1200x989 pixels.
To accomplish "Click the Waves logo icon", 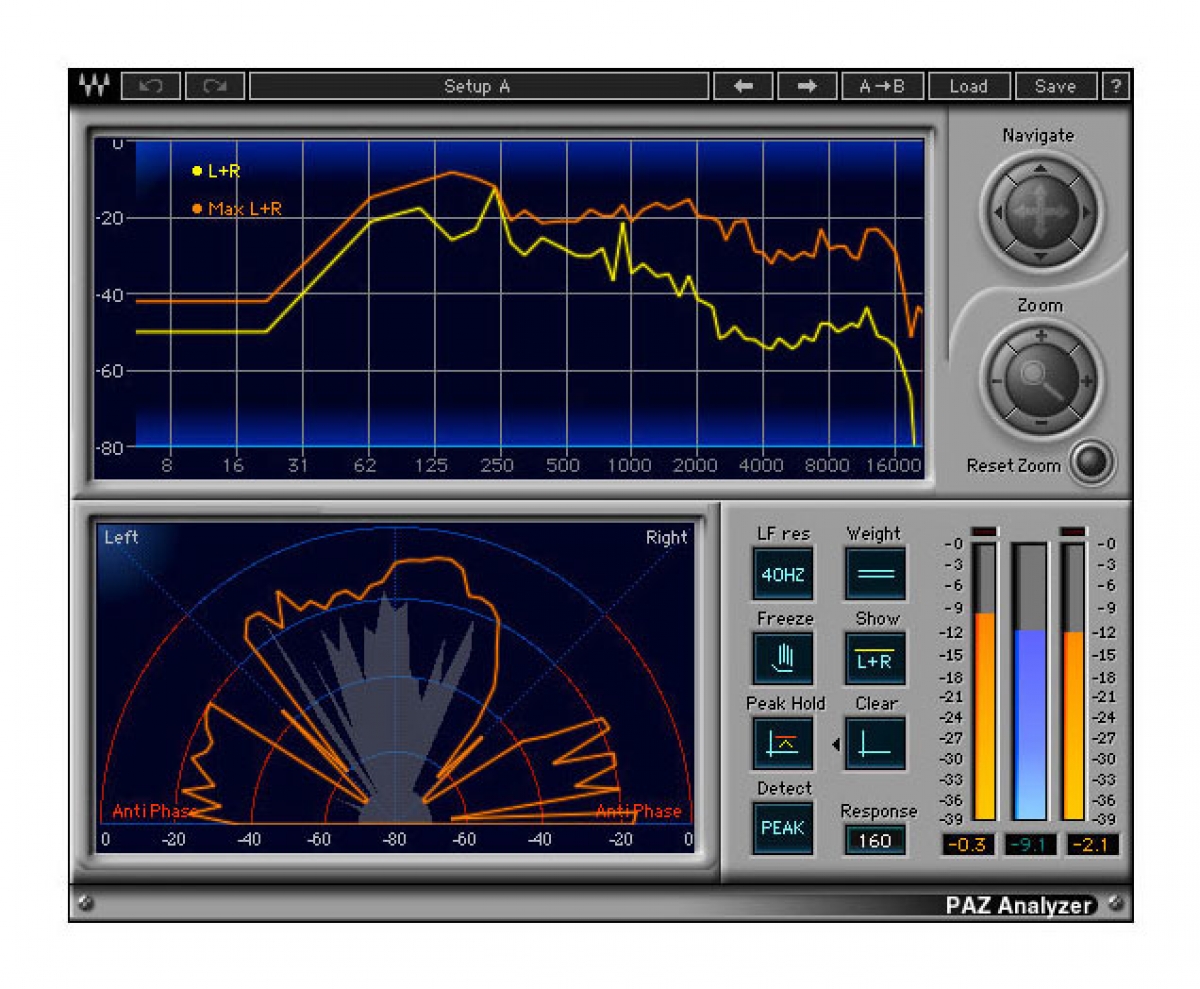I will tap(93, 86).
